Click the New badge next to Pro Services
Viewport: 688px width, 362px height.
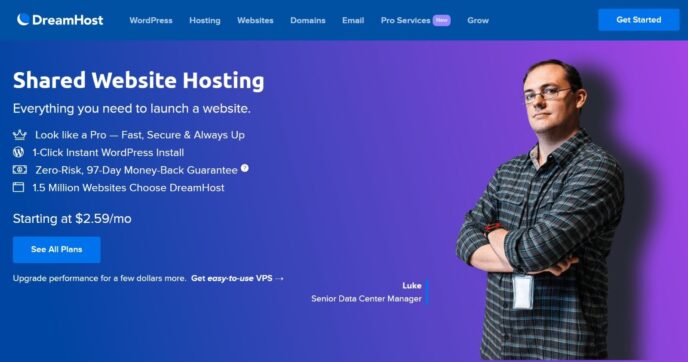[441, 20]
